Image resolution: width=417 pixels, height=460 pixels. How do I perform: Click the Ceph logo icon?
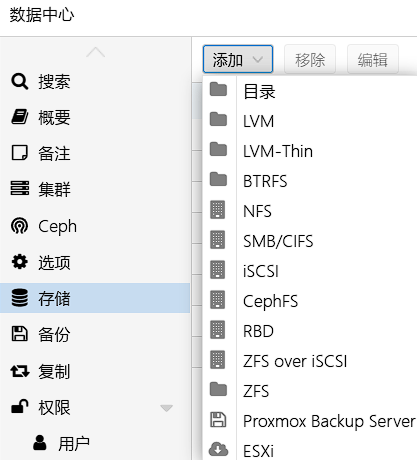coord(20,226)
